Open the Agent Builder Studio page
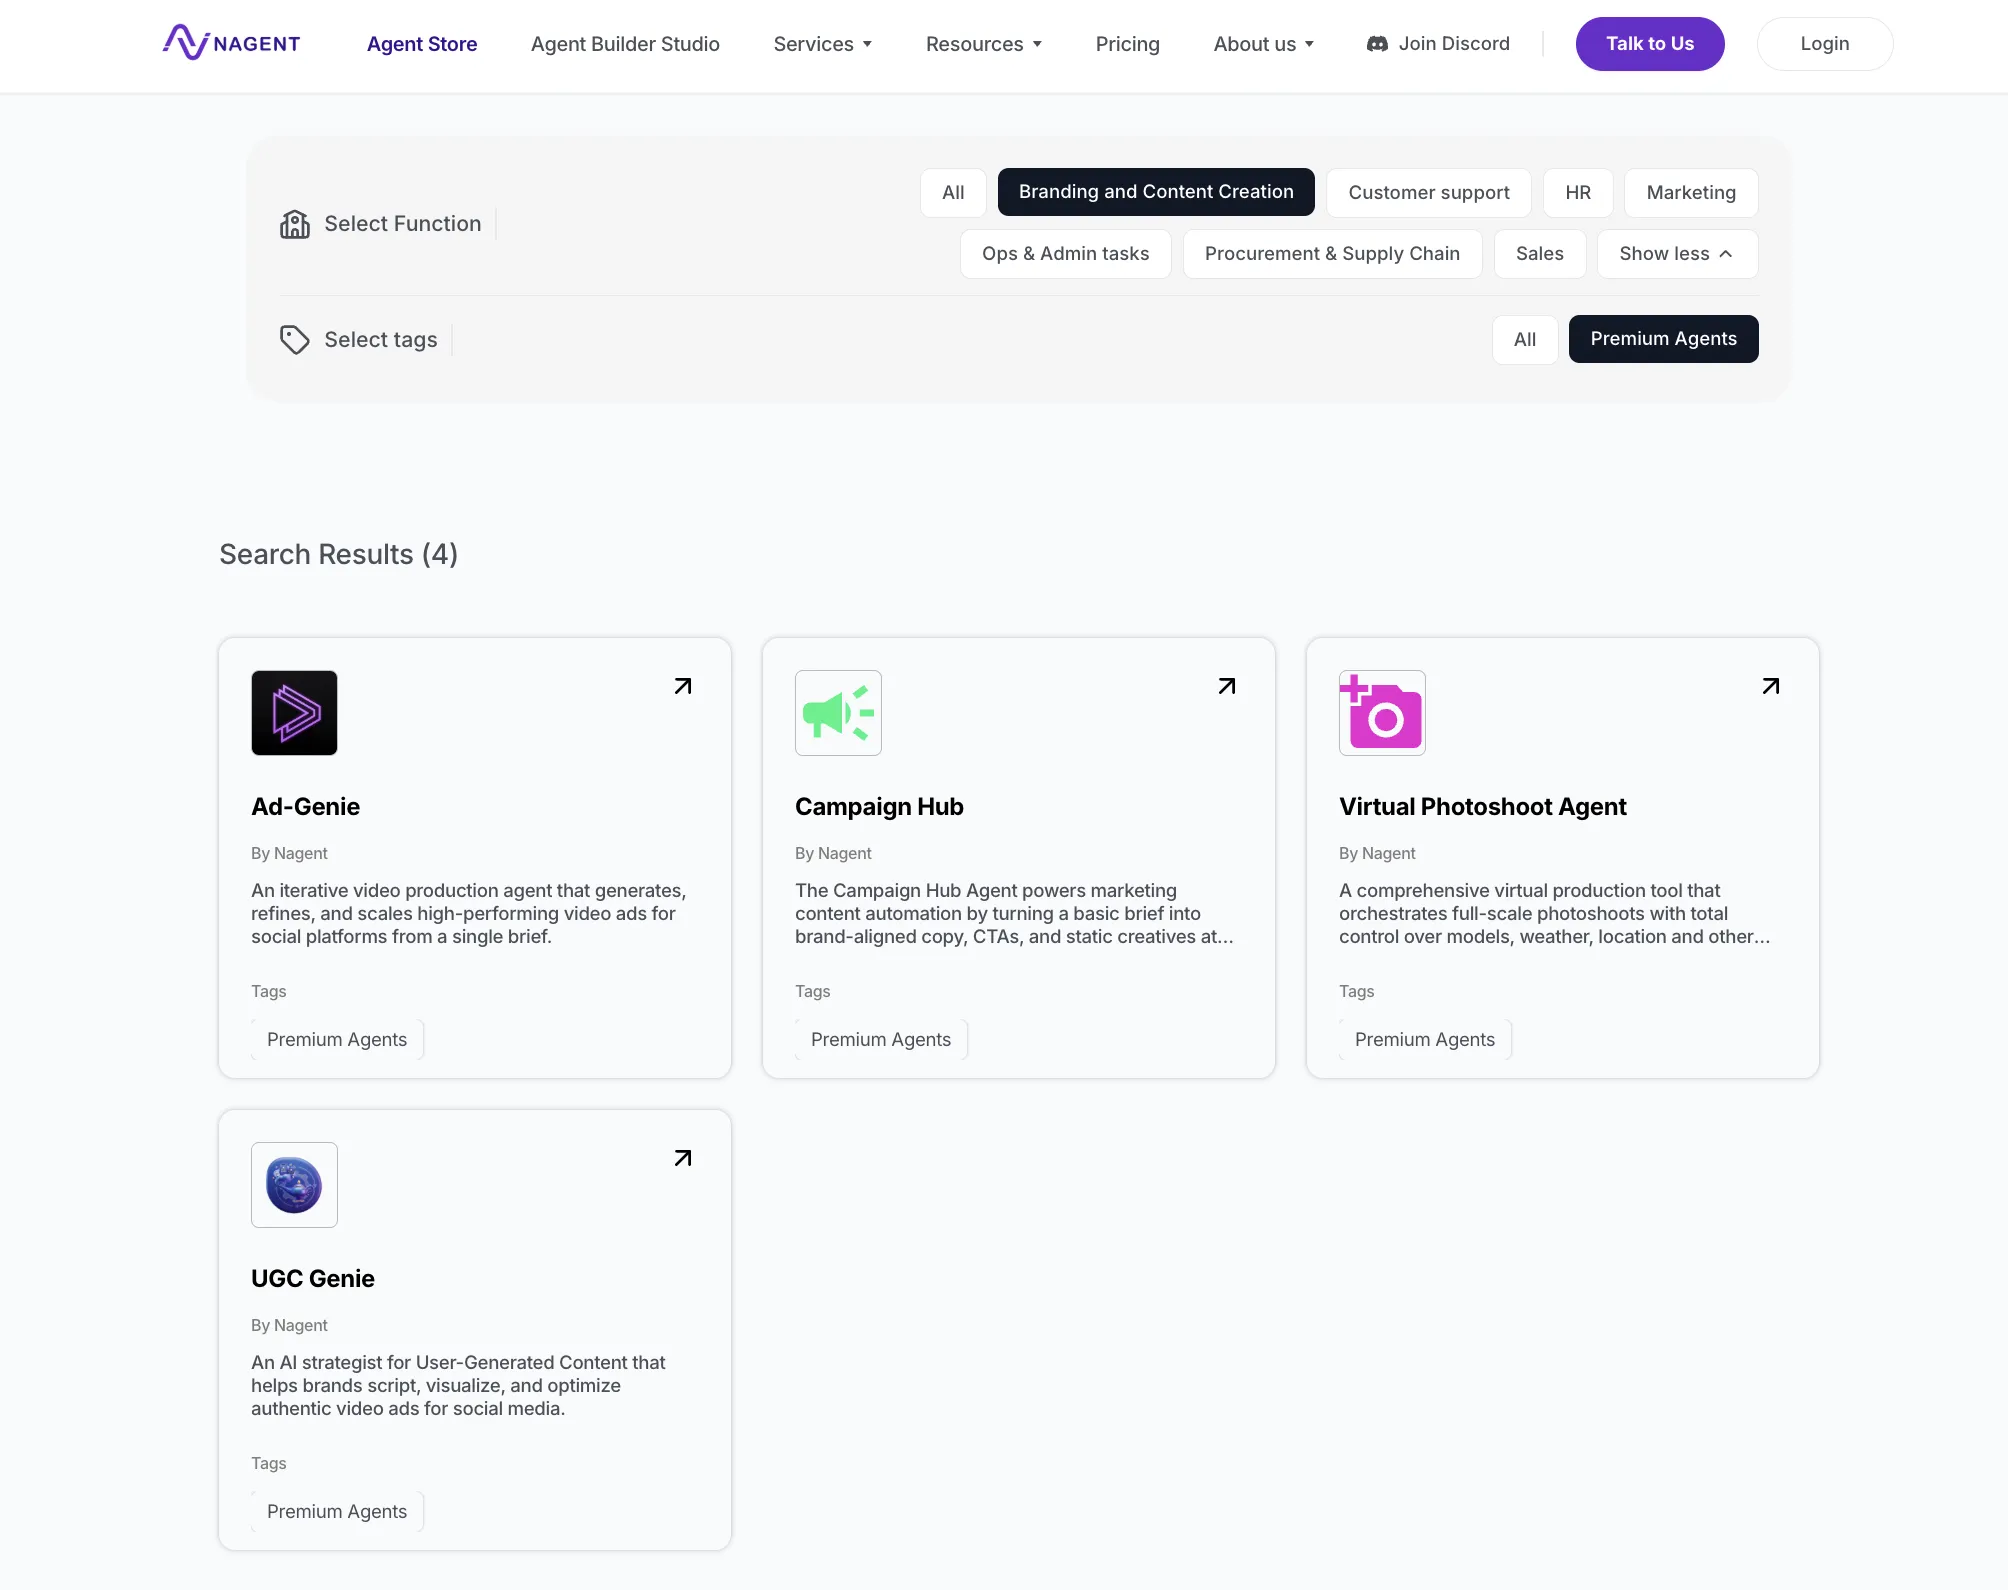Screen dimensions: 2008x1590 coord(625,44)
